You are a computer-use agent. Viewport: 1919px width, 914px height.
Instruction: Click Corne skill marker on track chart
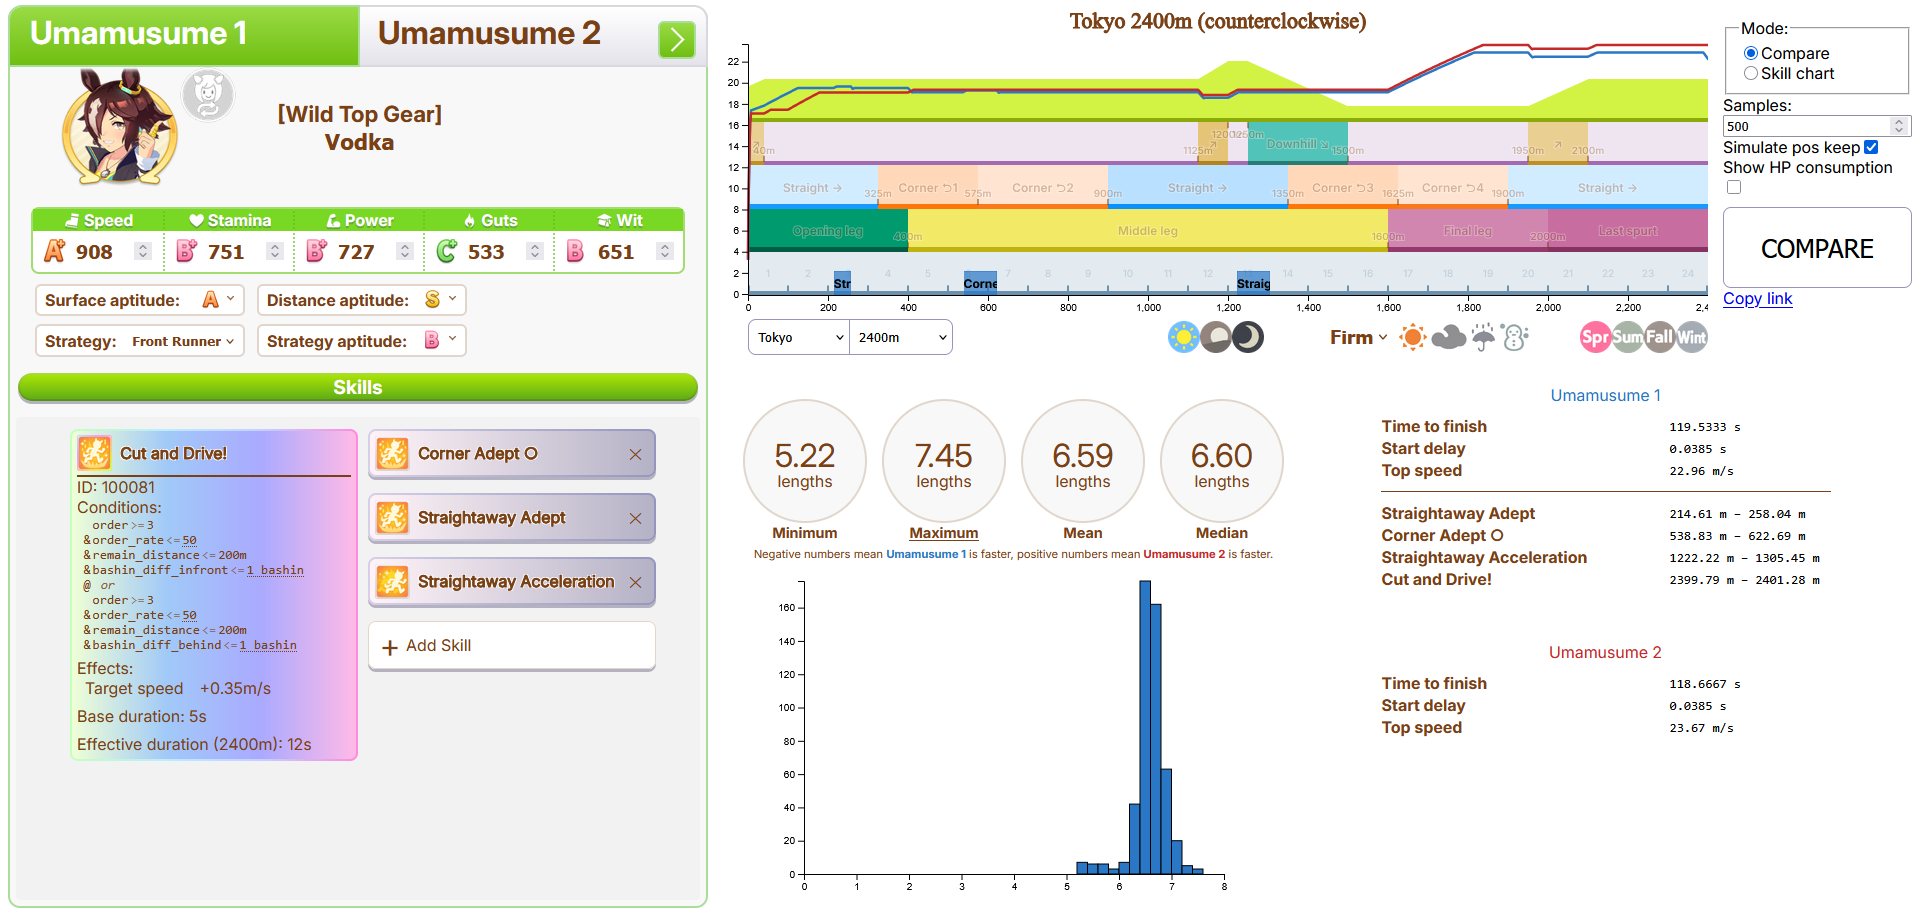(x=980, y=282)
